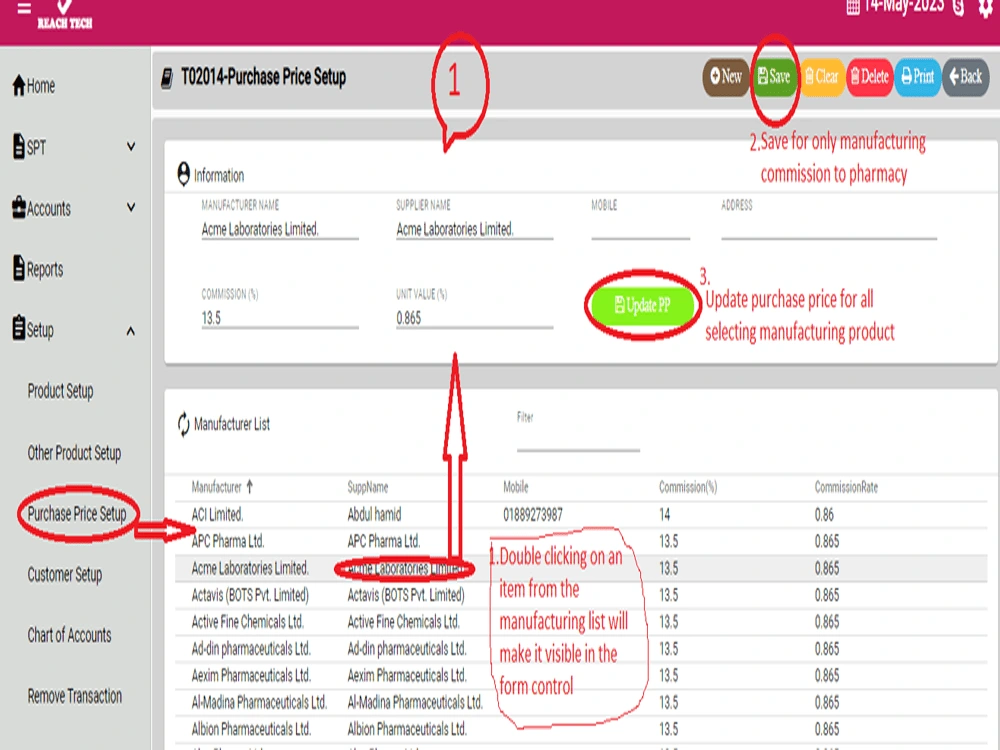Viewport: 1000px width, 750px height.
Task: Open the hamburger menu icon
Action: [x=24, y=8]
